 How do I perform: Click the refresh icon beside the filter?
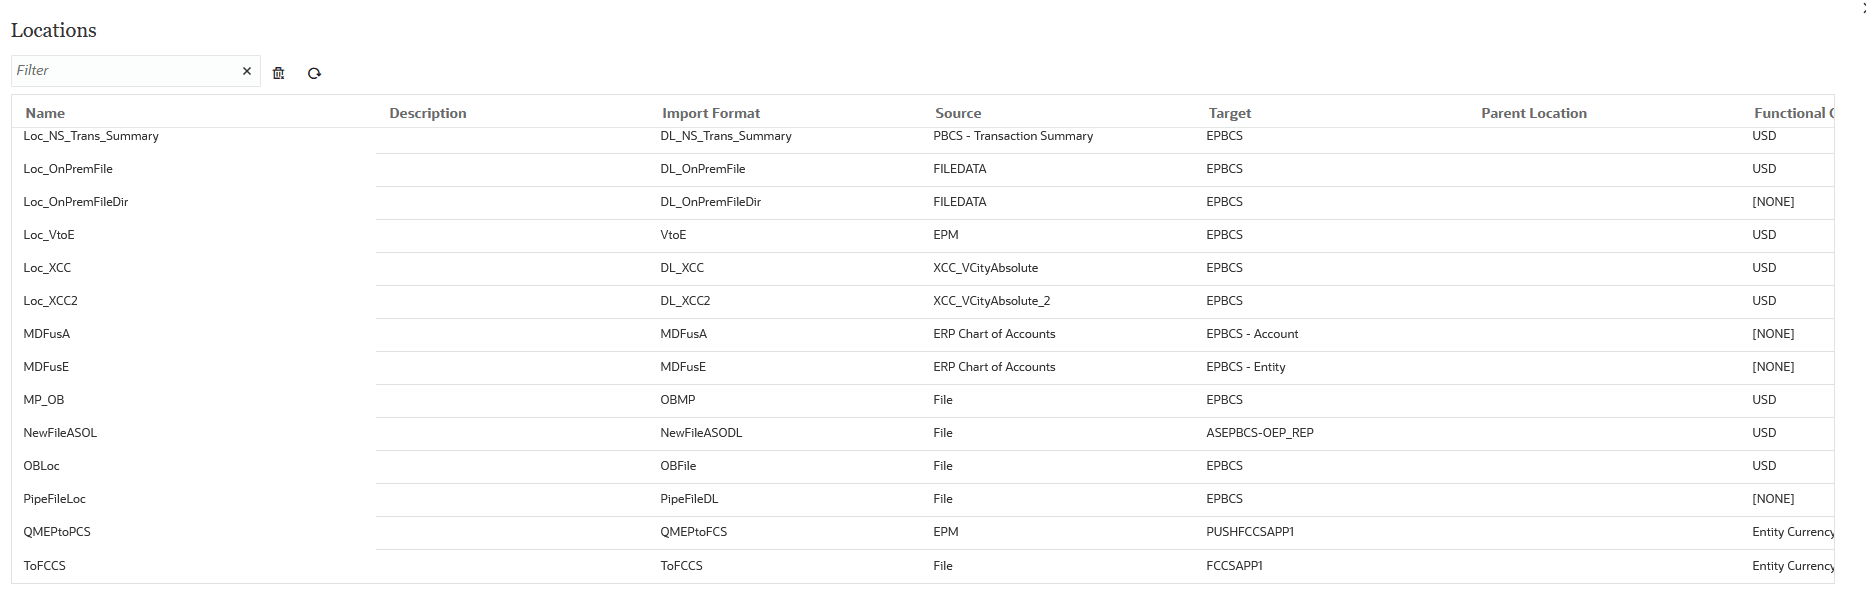tap(314, 73)
